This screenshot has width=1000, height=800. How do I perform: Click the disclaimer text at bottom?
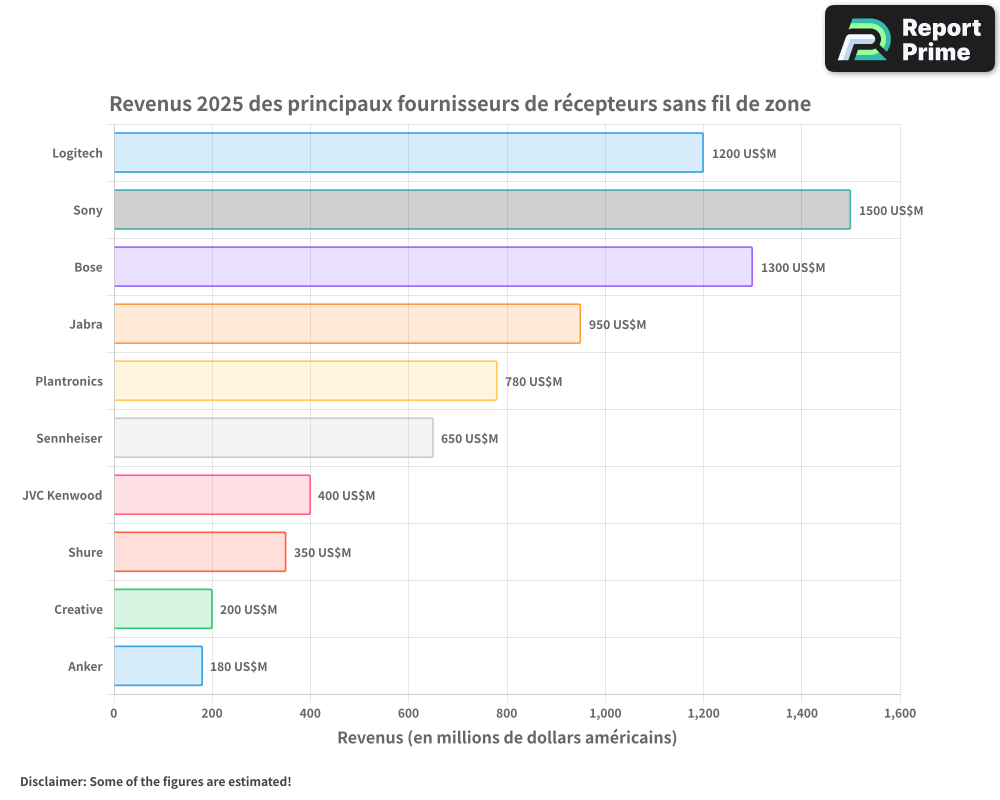click(156, 781)
